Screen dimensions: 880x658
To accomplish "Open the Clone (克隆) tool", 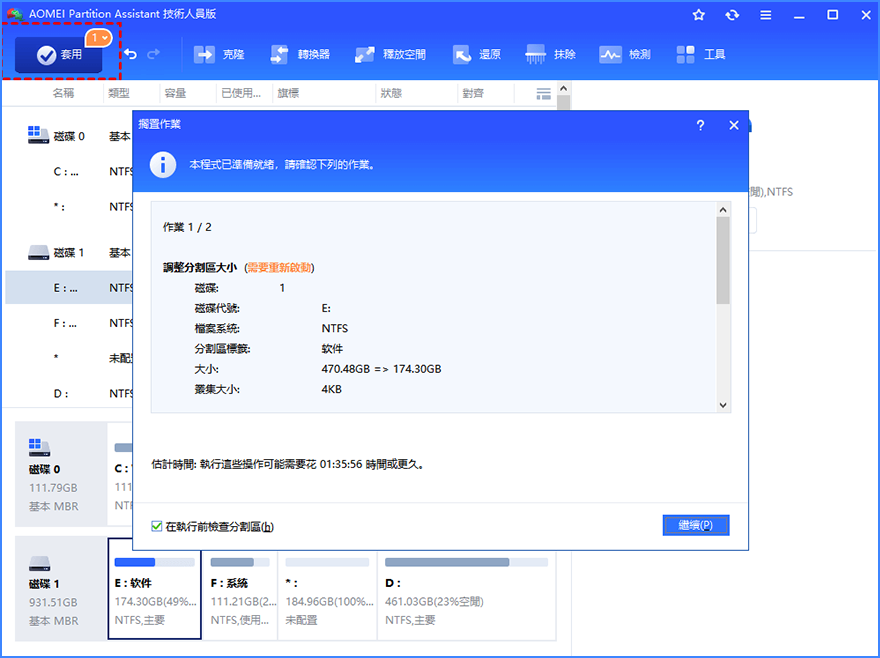I will pos(219,54).
